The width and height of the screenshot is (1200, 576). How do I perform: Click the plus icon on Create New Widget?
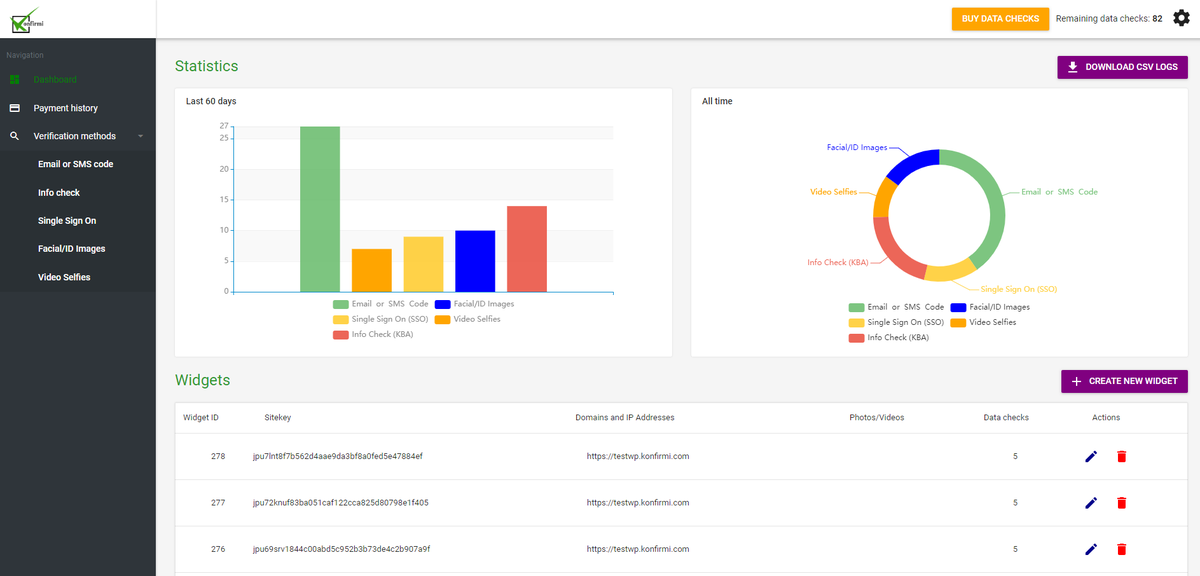pyautogui.click(x=1076, y=381)
